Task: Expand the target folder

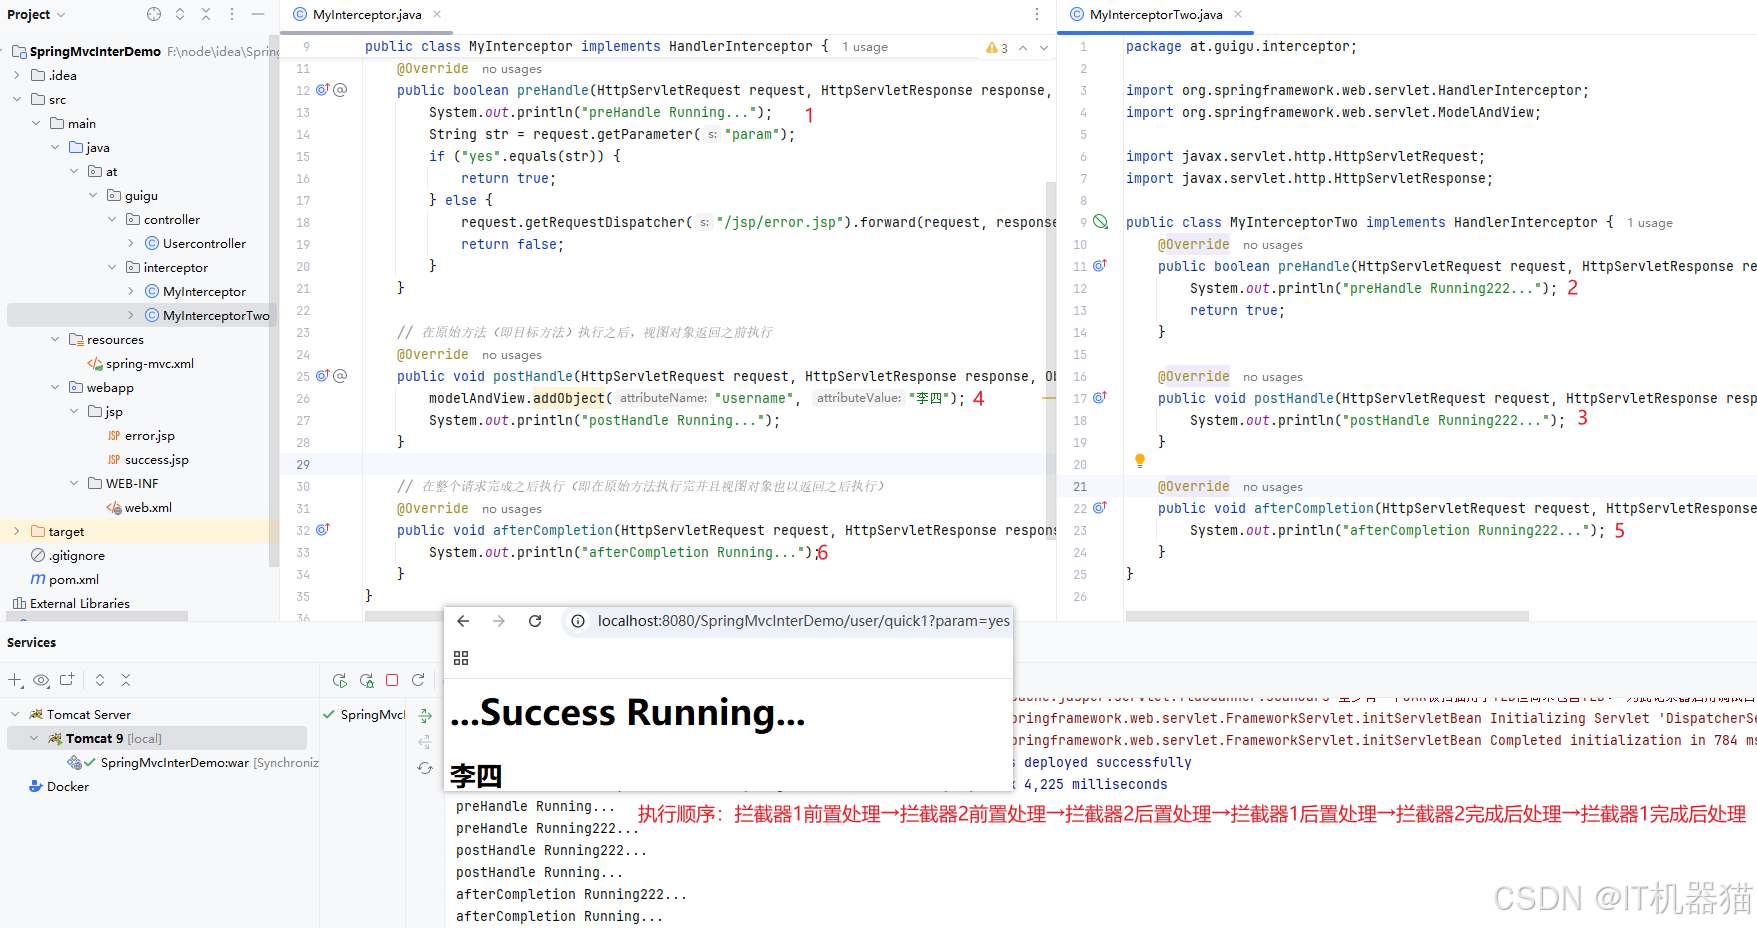Action: coord(16,531)
